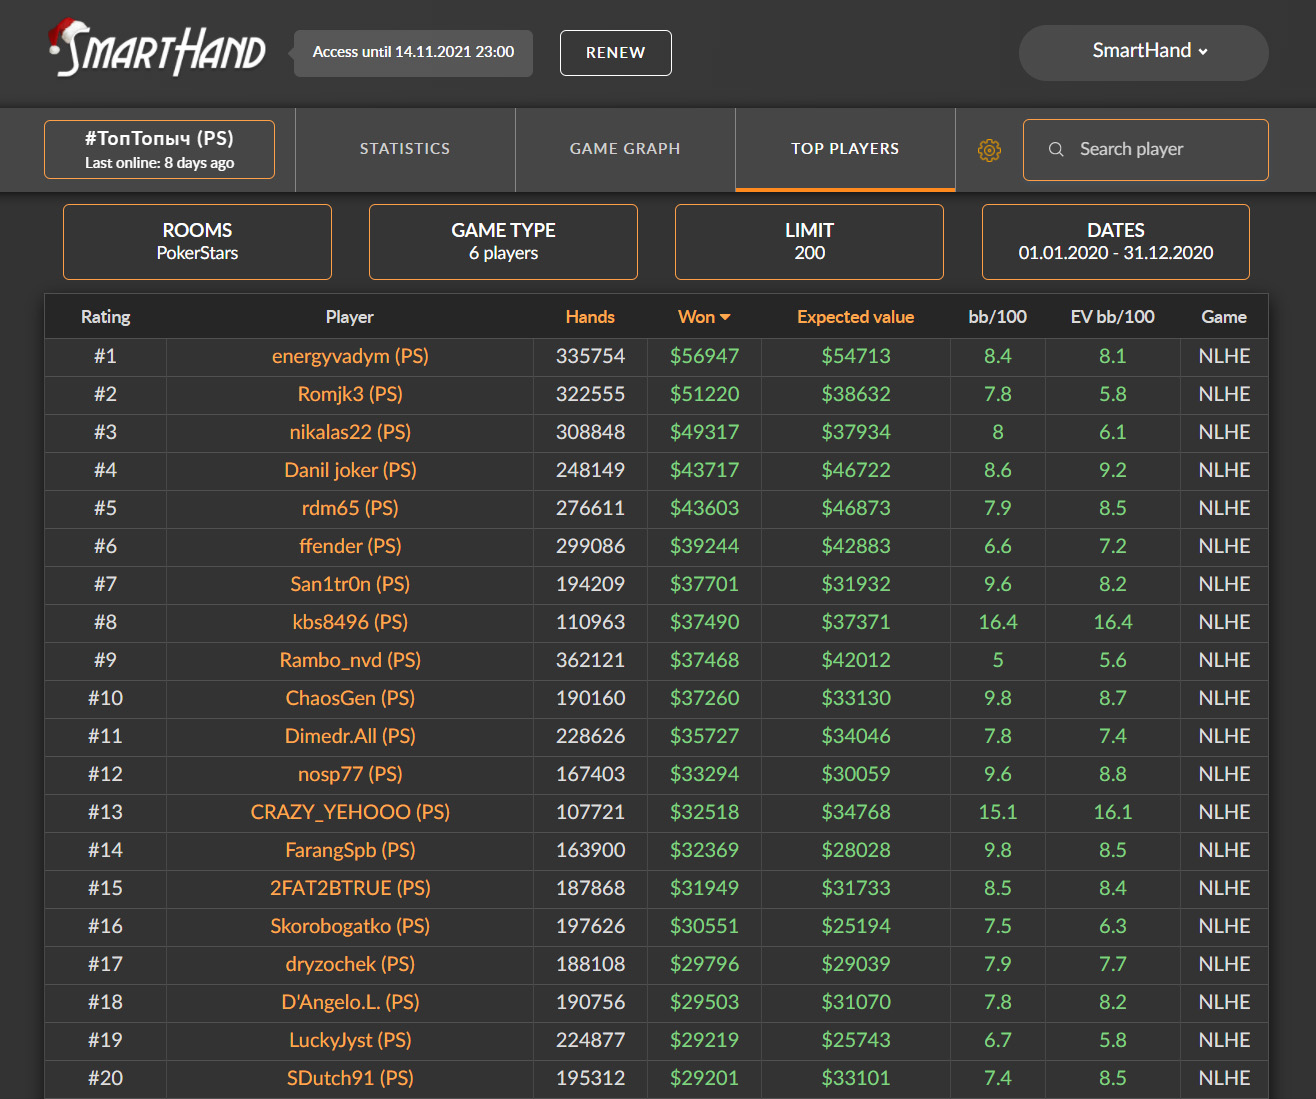Switch to the Game Graph tab

[x=625, y=149]
